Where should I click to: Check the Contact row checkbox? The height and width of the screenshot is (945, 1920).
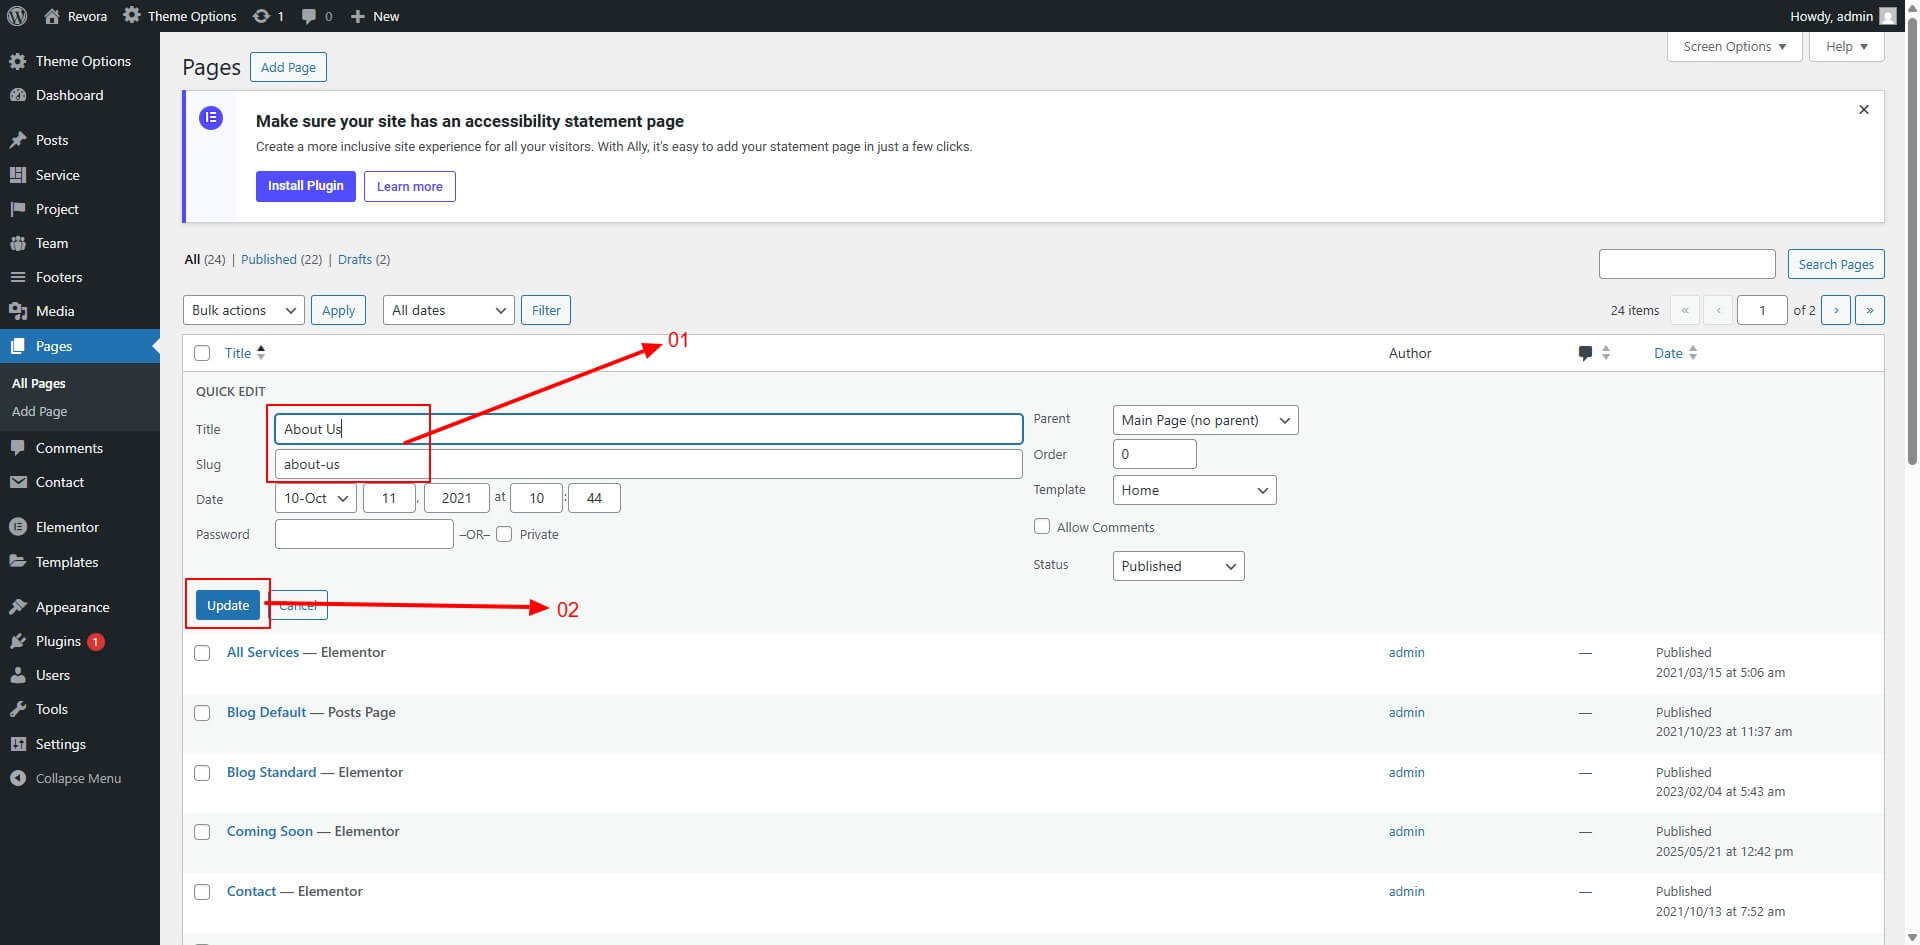(x=202, y=892)
